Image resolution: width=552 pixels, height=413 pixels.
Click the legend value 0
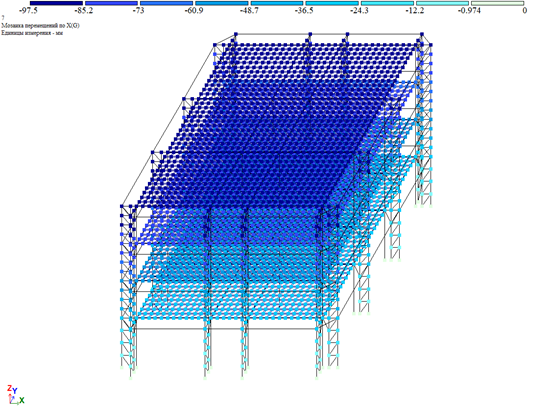525,11
